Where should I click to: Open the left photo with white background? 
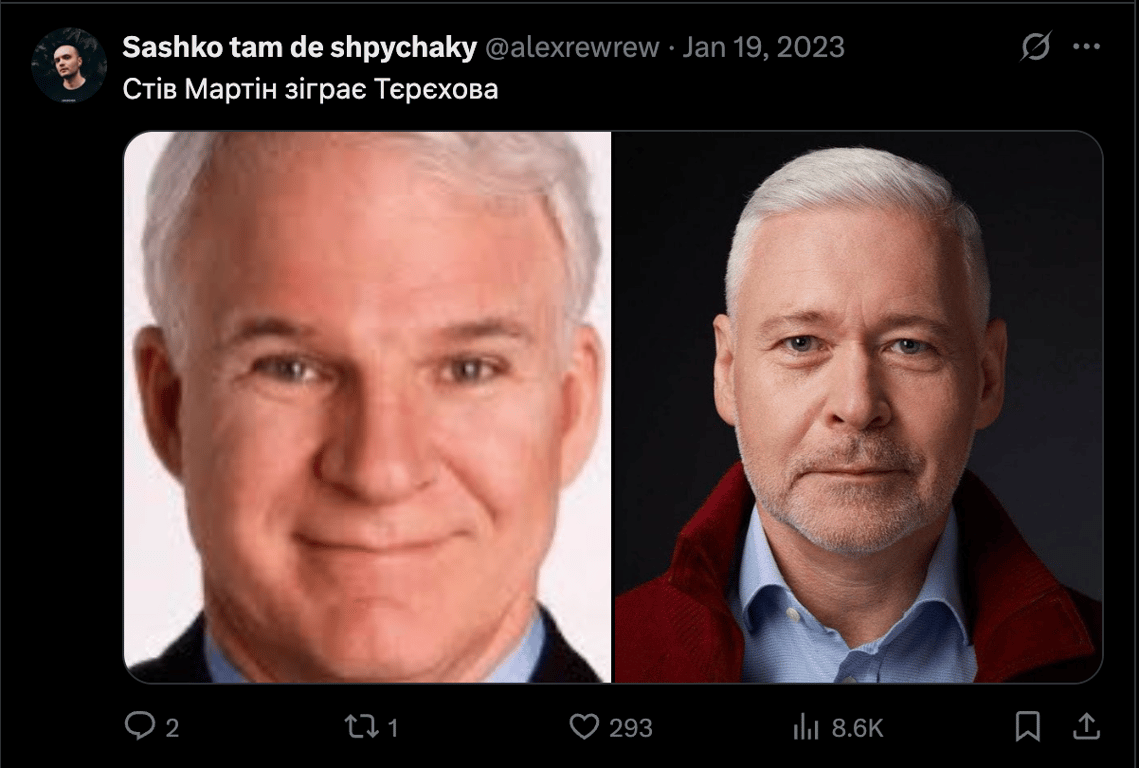point(368,407)
